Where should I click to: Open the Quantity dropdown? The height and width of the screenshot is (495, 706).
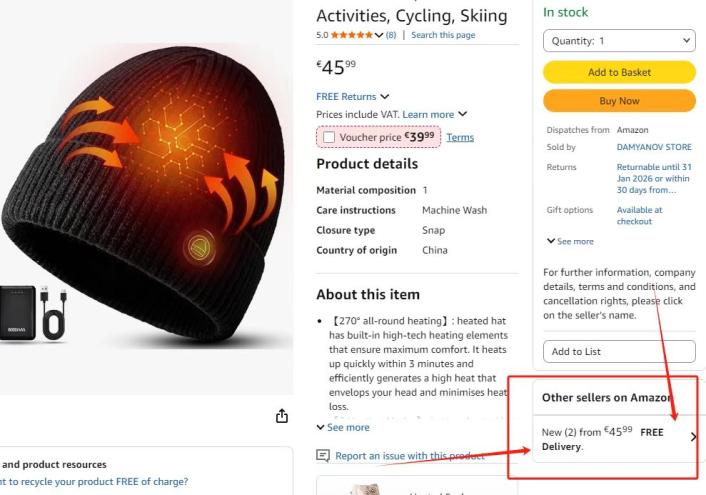click(x=619, y=41)
